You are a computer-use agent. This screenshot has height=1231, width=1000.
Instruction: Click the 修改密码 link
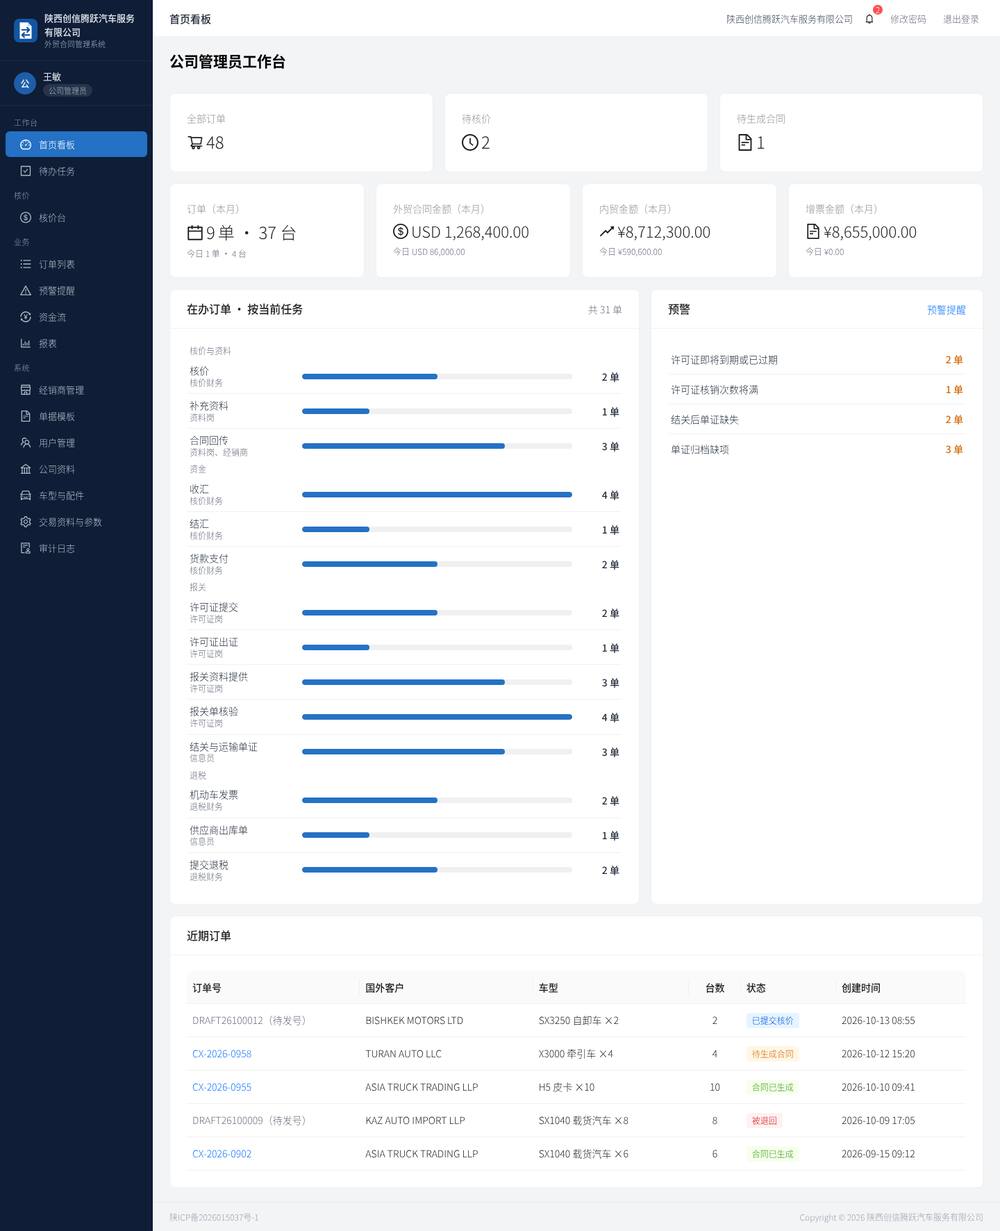click(908, 19)
